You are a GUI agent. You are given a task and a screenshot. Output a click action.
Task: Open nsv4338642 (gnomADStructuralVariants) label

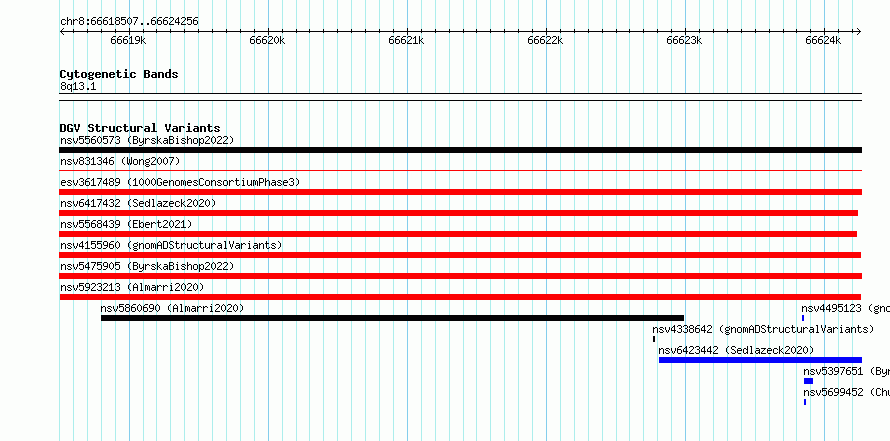click(763, 329)
